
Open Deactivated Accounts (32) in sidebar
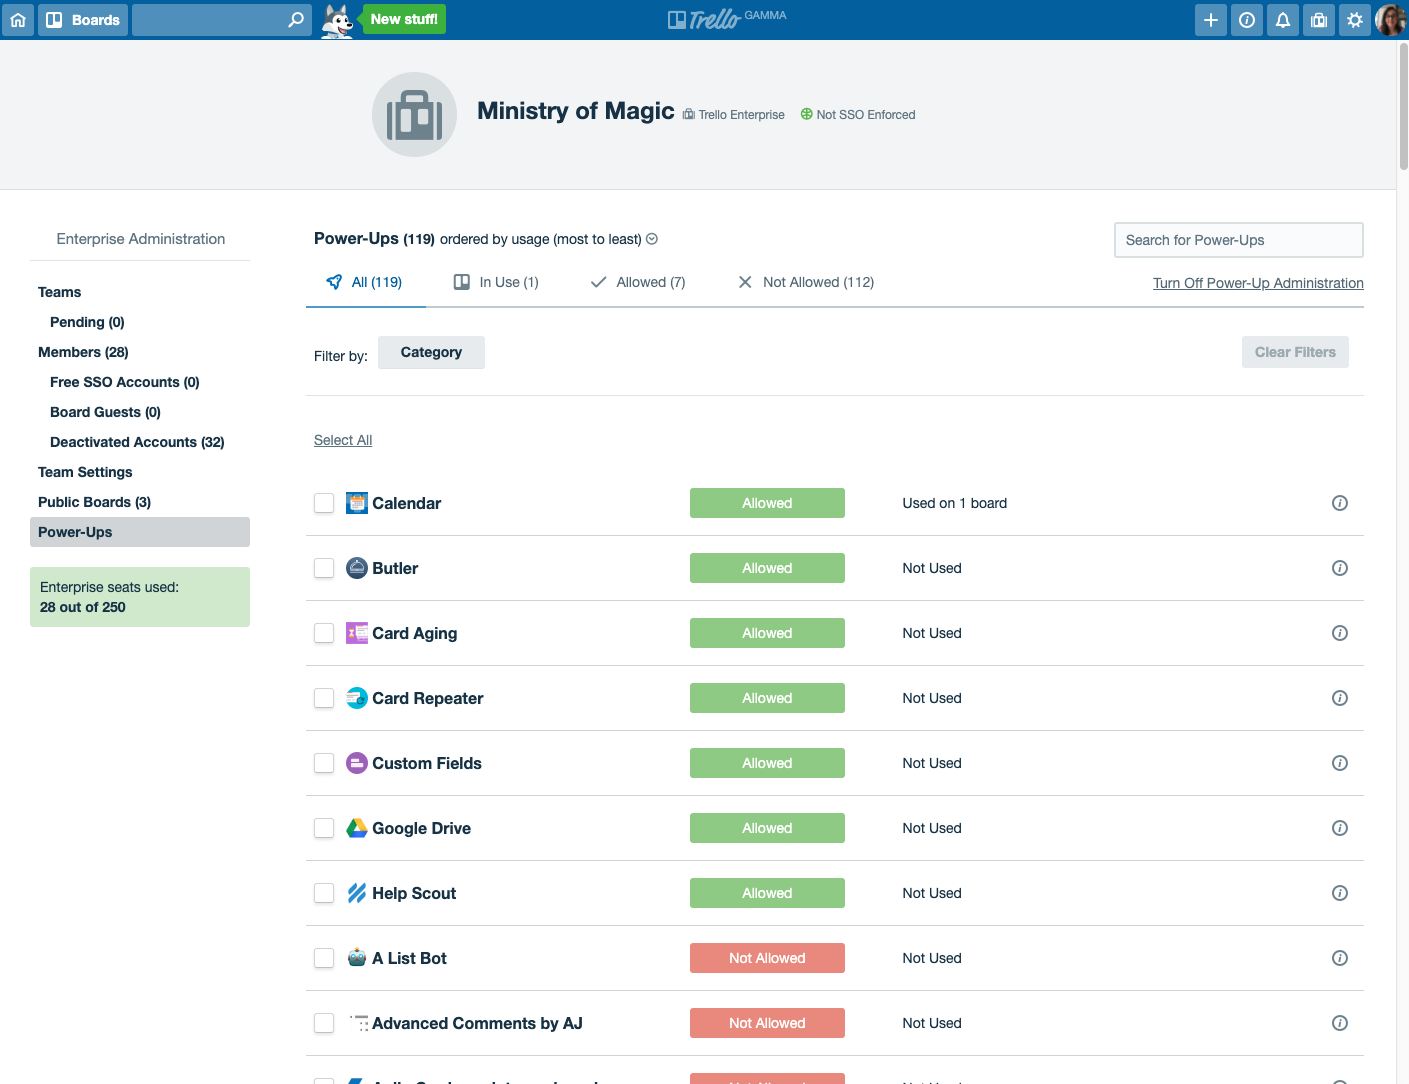click(x=137, y=442)
